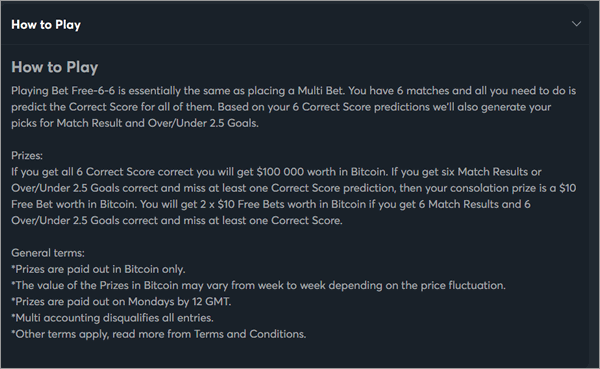This screenshot has width=600, height=369.
Task: Collapse the How to Play section chevron
Action: point(576,24)
